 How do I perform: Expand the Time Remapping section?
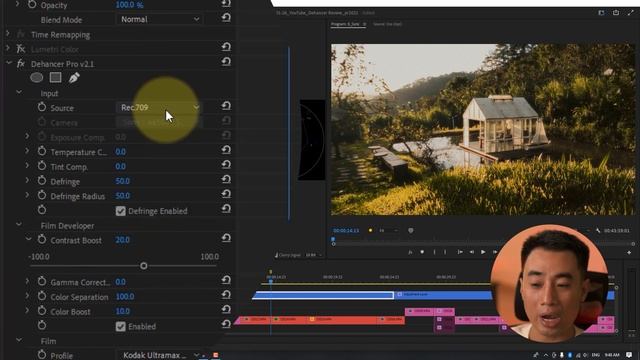click(8, 34)
